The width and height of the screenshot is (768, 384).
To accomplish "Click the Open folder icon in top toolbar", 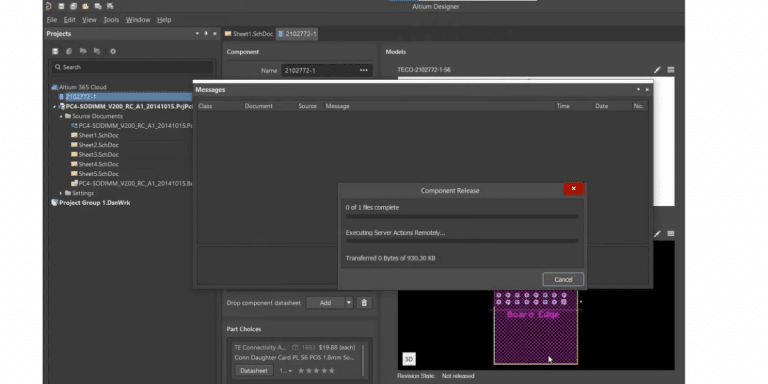I will (x=86, y=6).
